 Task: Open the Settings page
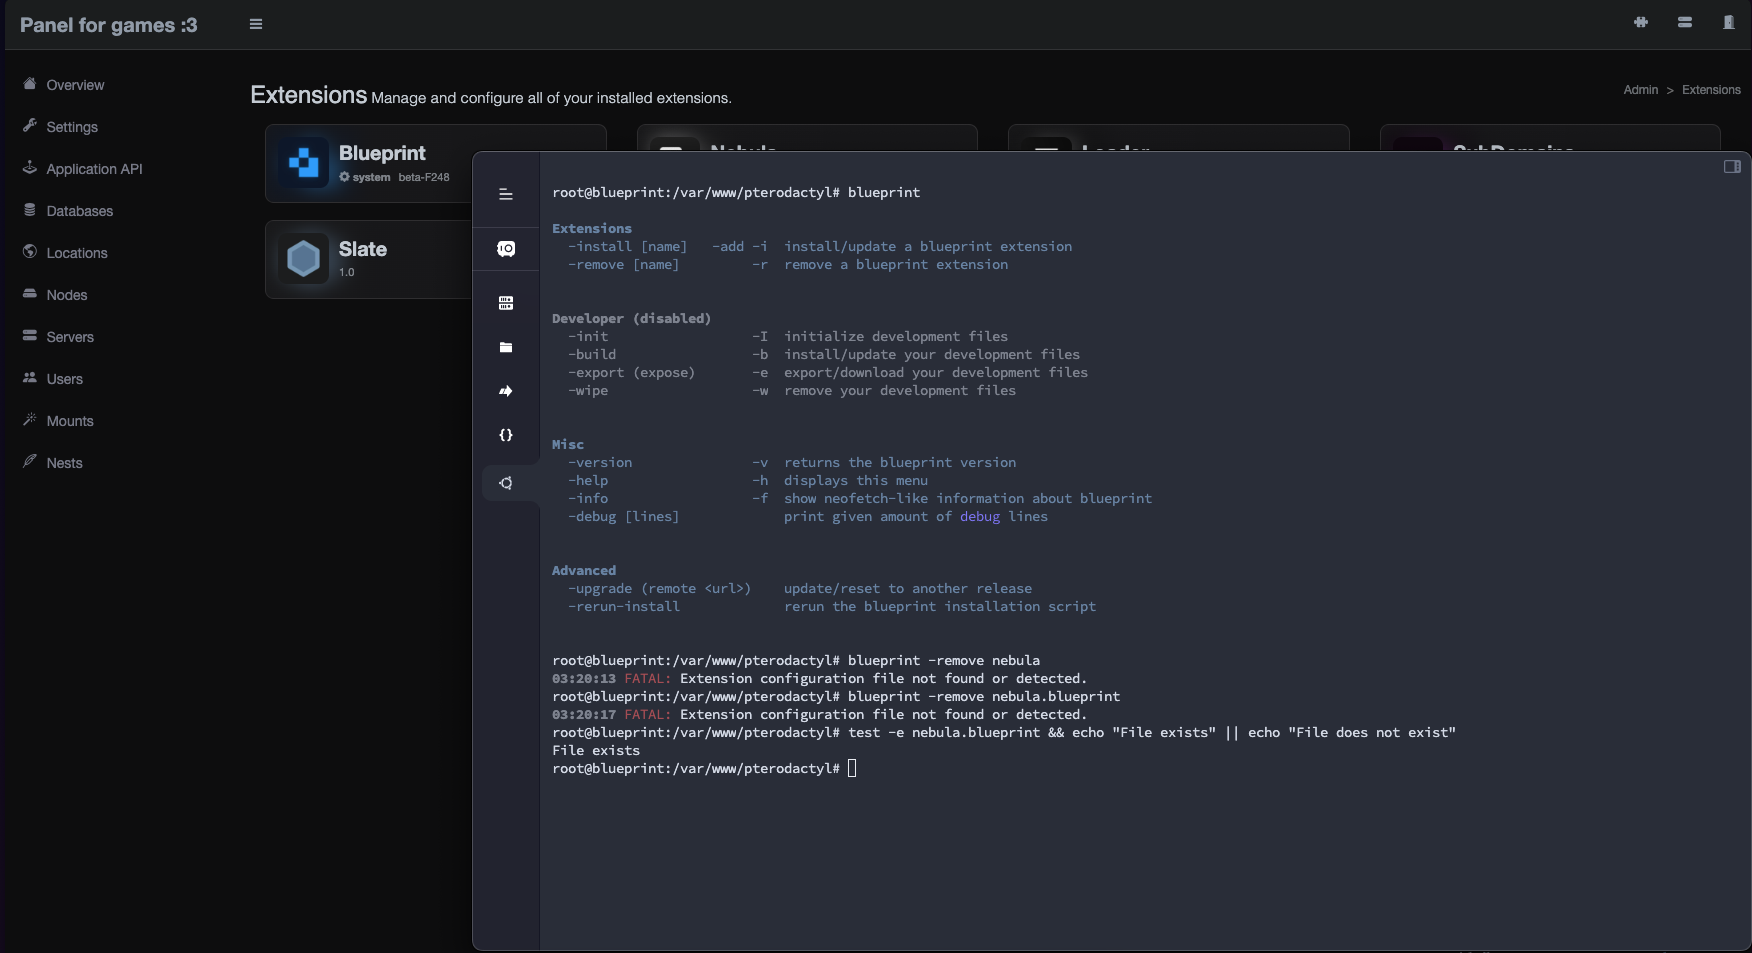pos(72,127)
